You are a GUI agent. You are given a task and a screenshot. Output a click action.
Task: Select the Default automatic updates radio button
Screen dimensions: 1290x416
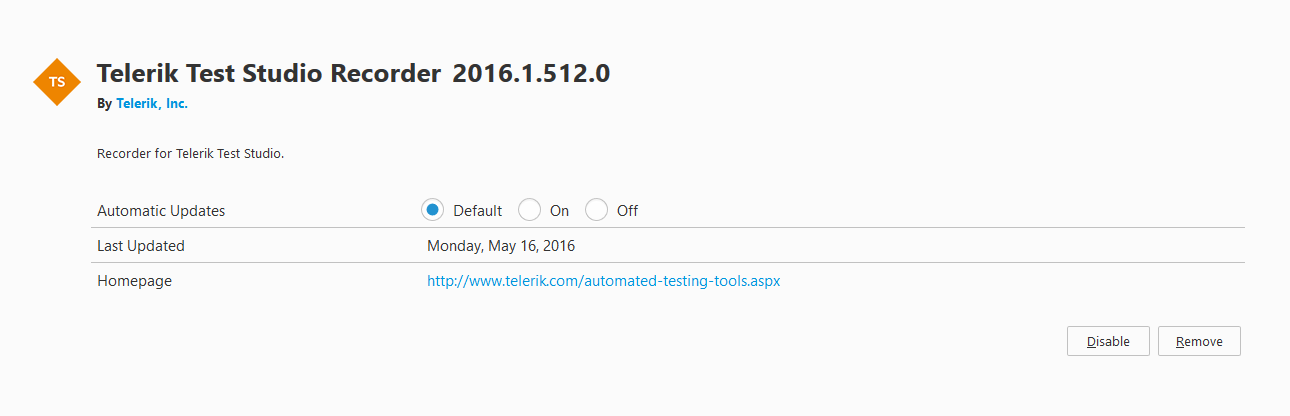pos(433,210)
